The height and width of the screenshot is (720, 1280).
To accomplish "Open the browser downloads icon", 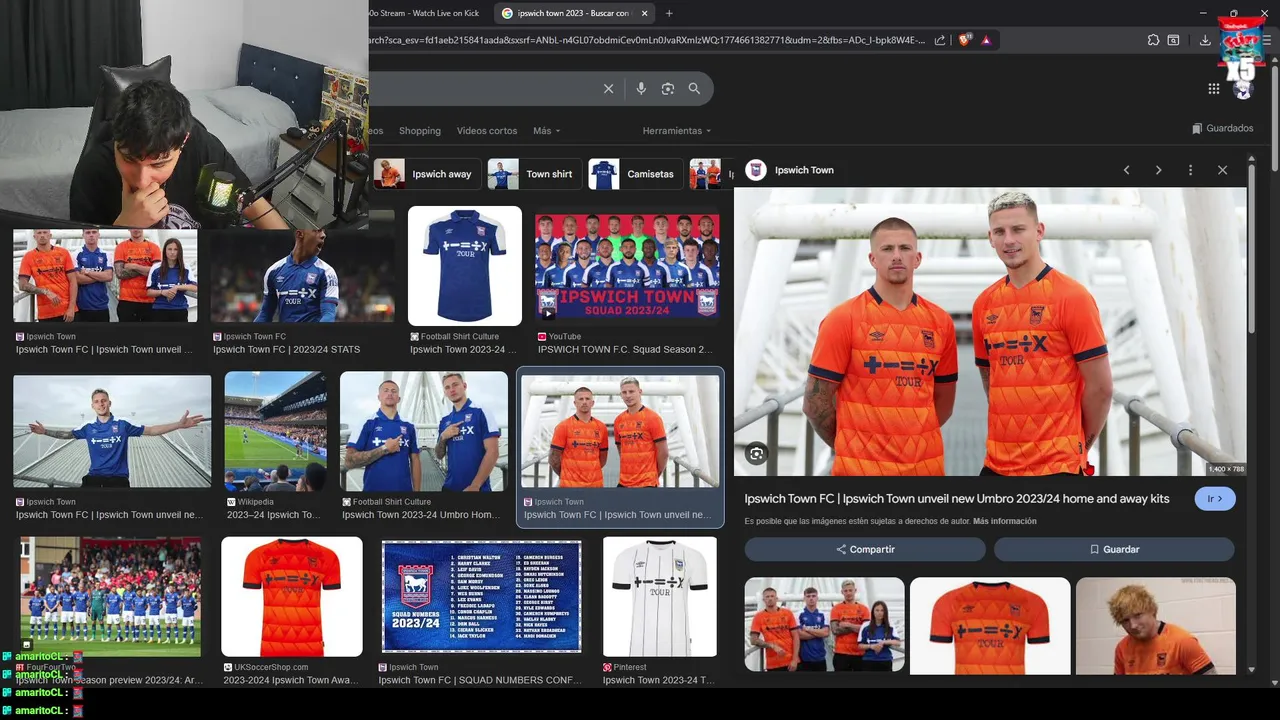I will 1205,40.
